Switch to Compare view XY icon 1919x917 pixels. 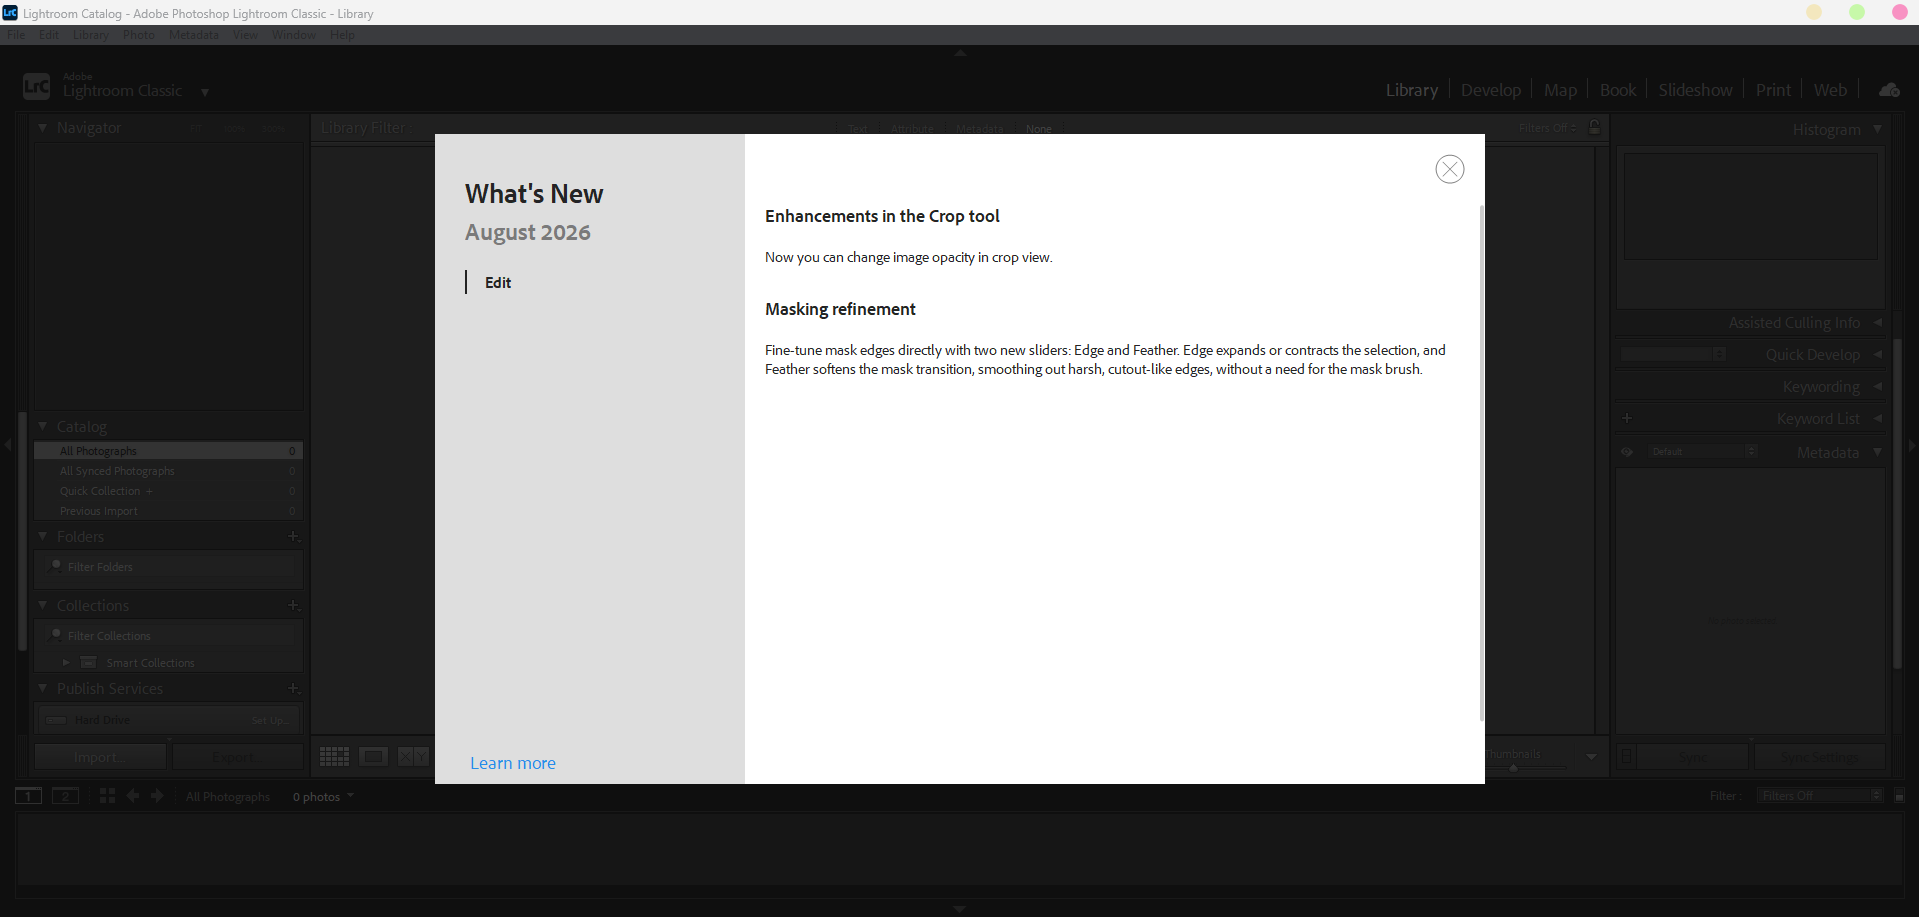pos(413,757)
